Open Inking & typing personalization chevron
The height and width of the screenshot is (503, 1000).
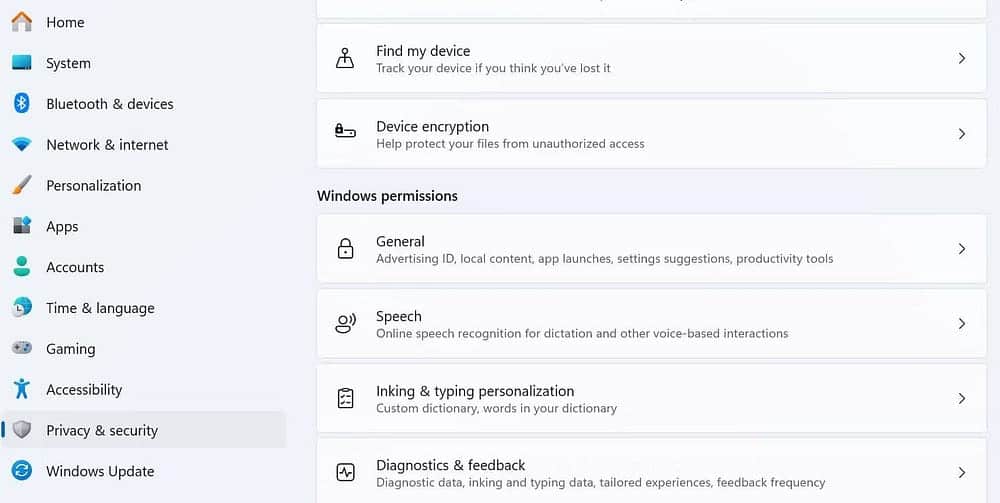pos(961,398)
